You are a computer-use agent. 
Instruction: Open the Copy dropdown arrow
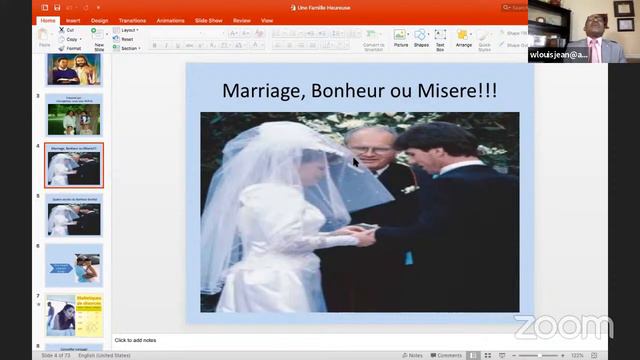(81, 39)
